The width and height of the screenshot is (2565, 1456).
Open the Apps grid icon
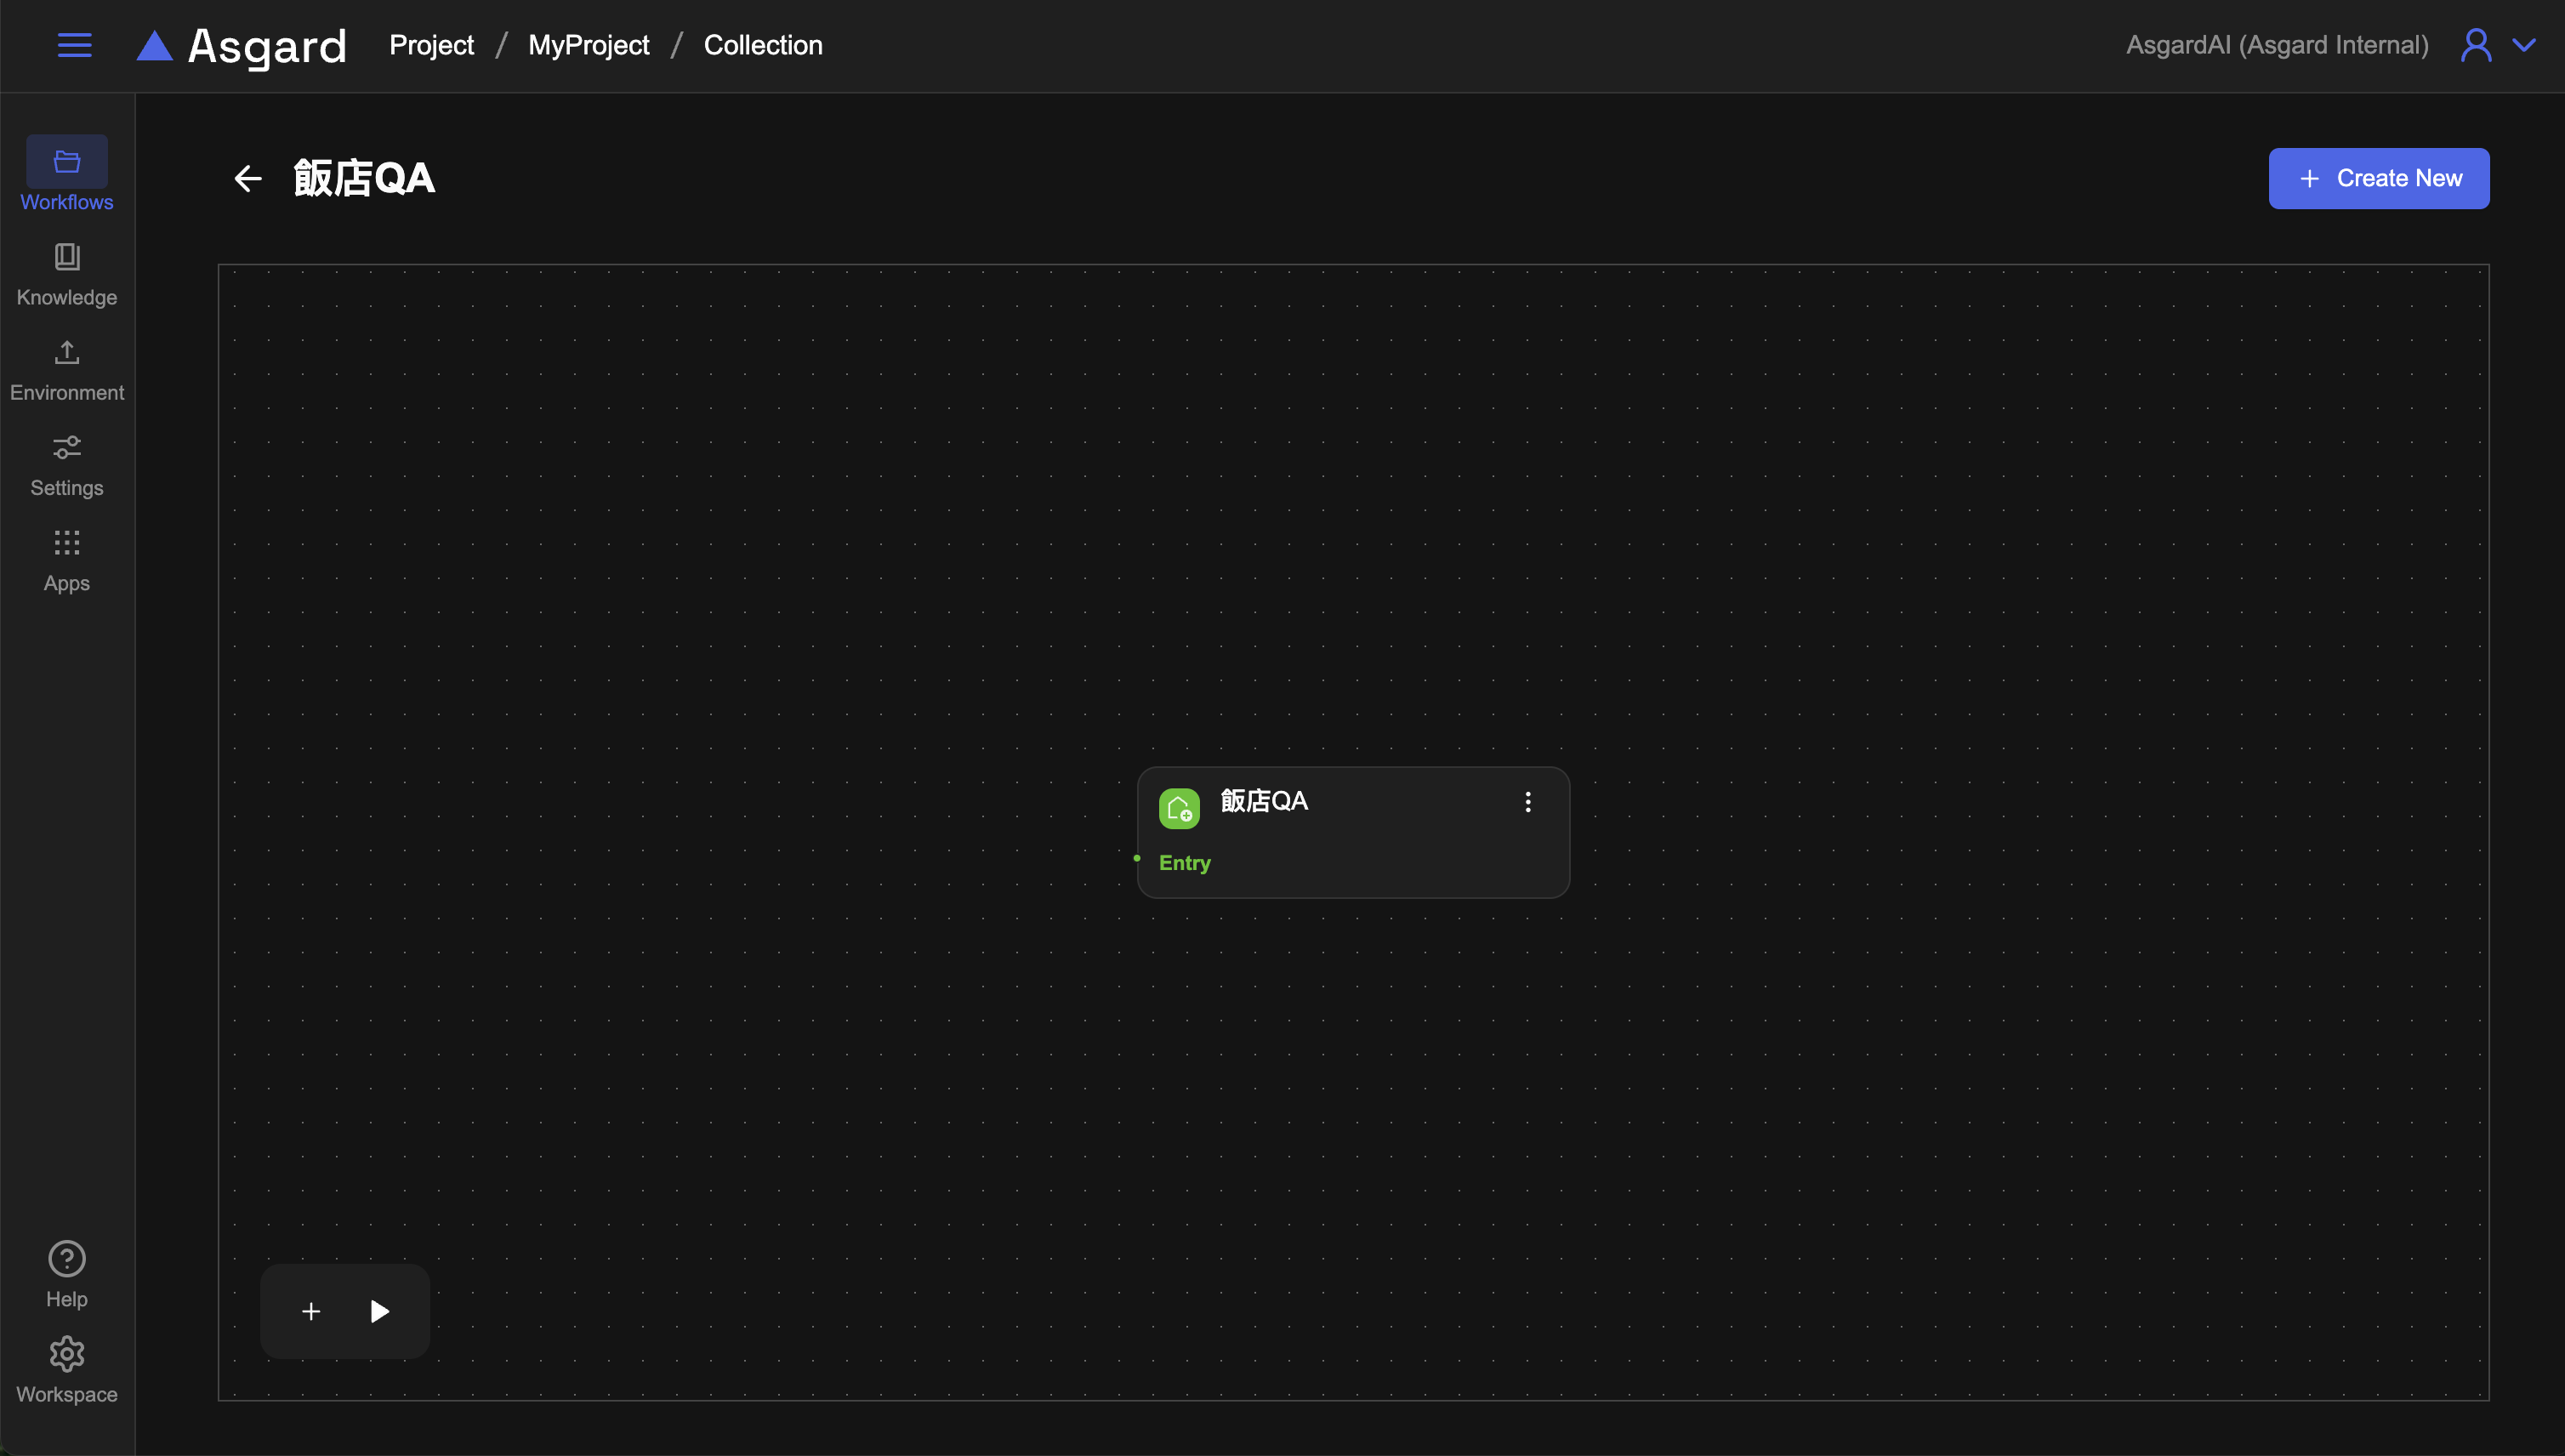pyautogui.click(x=67, y=543)
